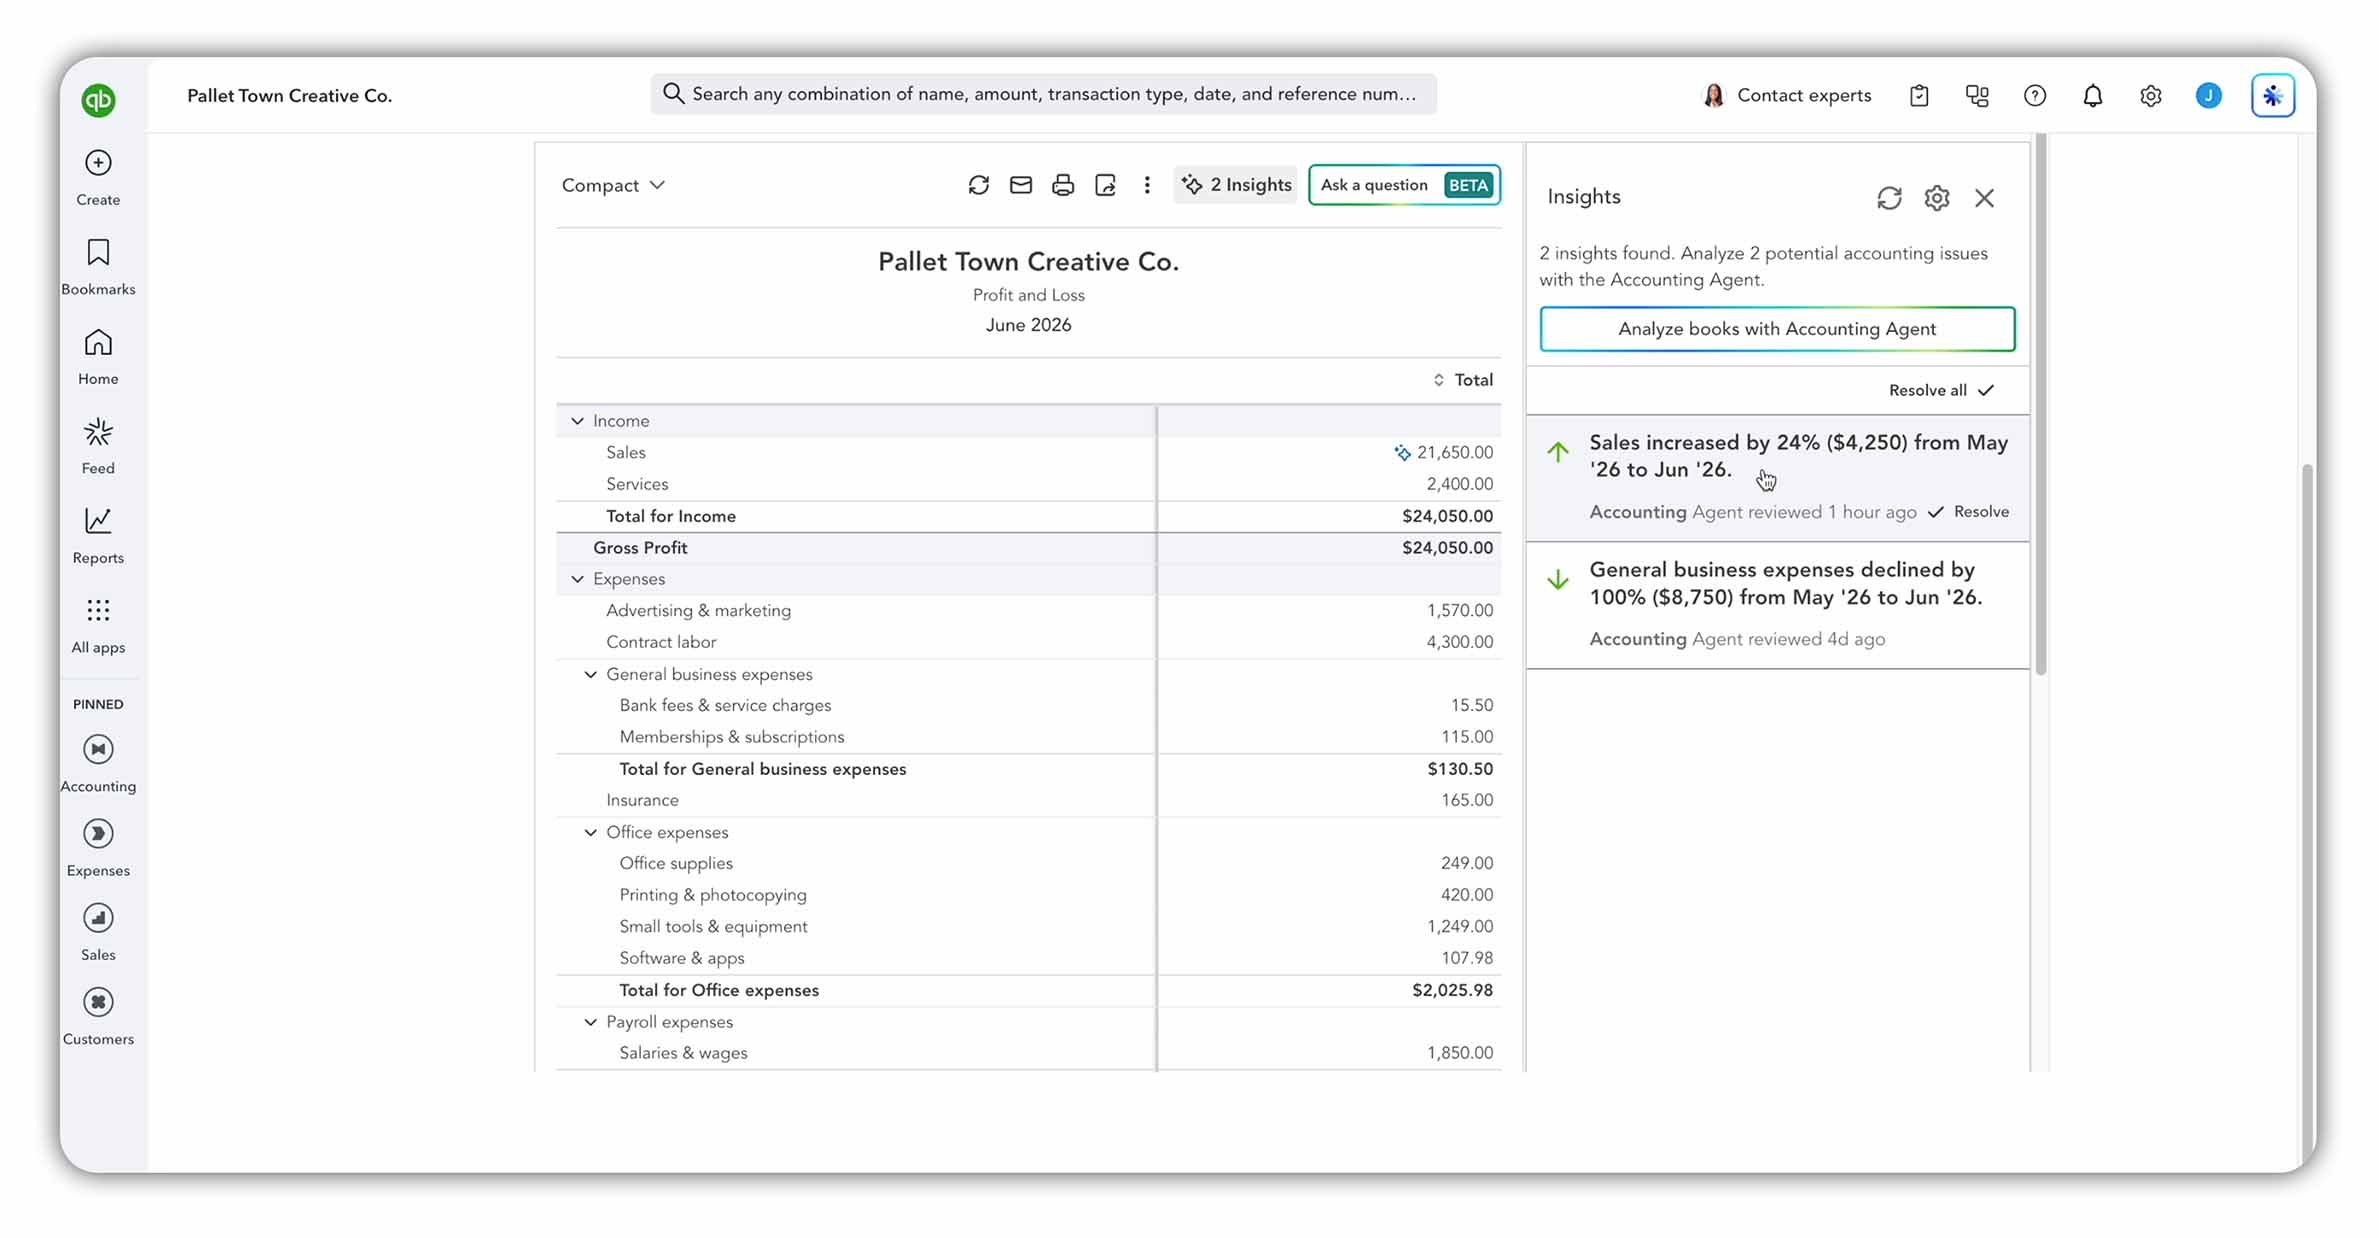Screen dimensions: 2379x1238
Task: Collapse the Office expenses group
Action: (590, 832)
